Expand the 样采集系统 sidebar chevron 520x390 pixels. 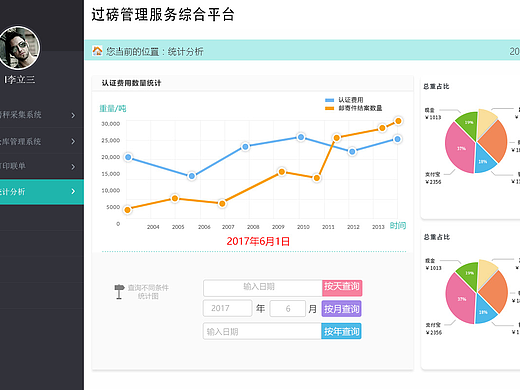73,115
